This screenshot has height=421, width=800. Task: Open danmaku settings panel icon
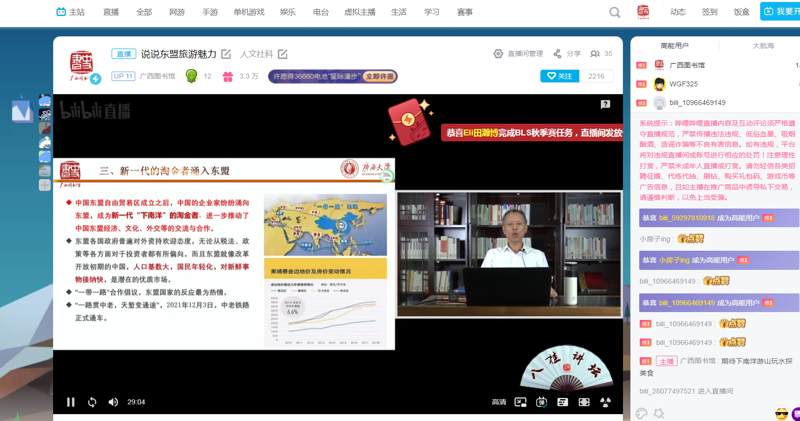[x=562, y=402]
